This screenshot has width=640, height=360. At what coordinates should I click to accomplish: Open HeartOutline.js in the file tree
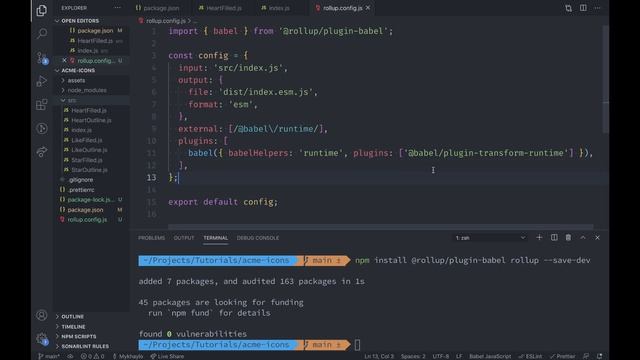91,120
